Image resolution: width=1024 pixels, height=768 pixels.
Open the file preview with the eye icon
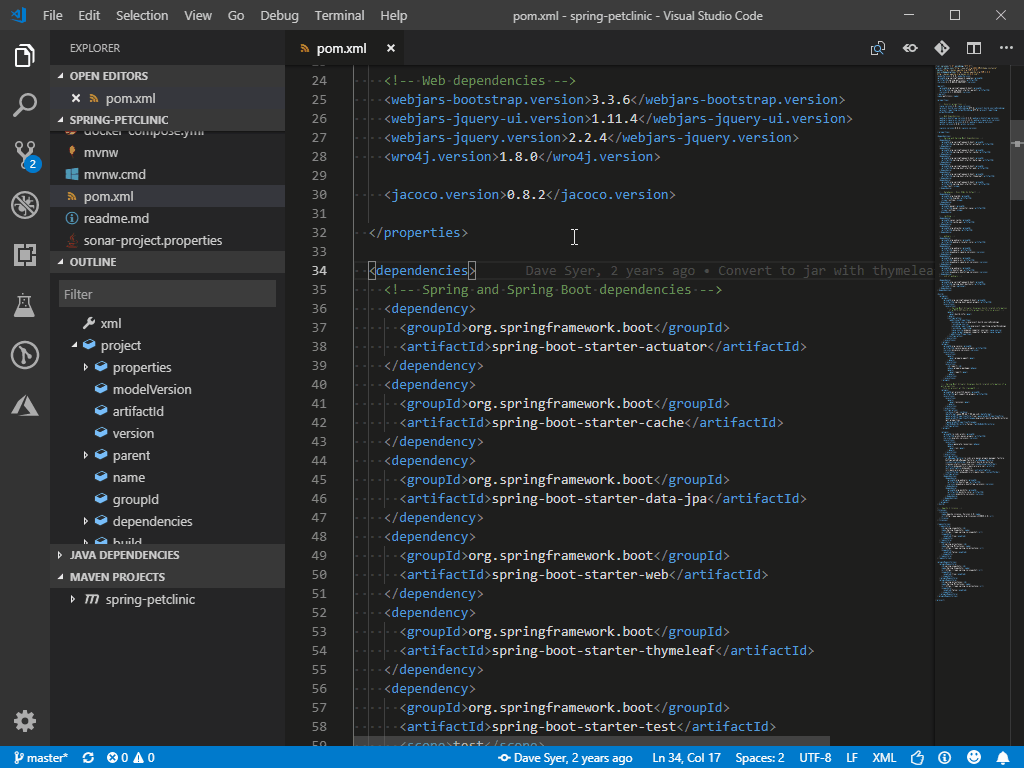pos(909,47)
